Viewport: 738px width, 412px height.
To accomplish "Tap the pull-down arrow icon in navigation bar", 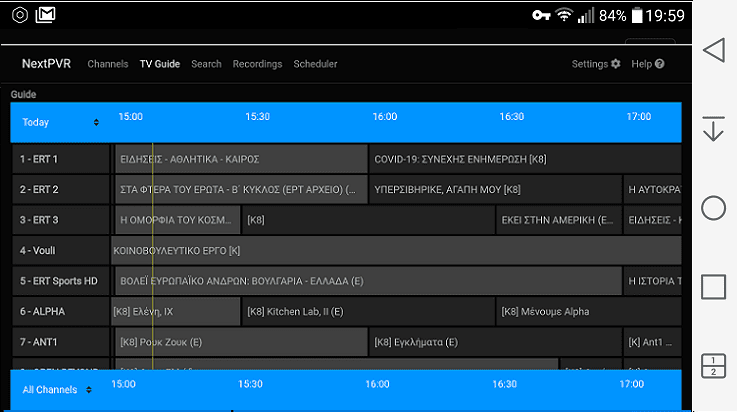I will [x=714, y=129].
